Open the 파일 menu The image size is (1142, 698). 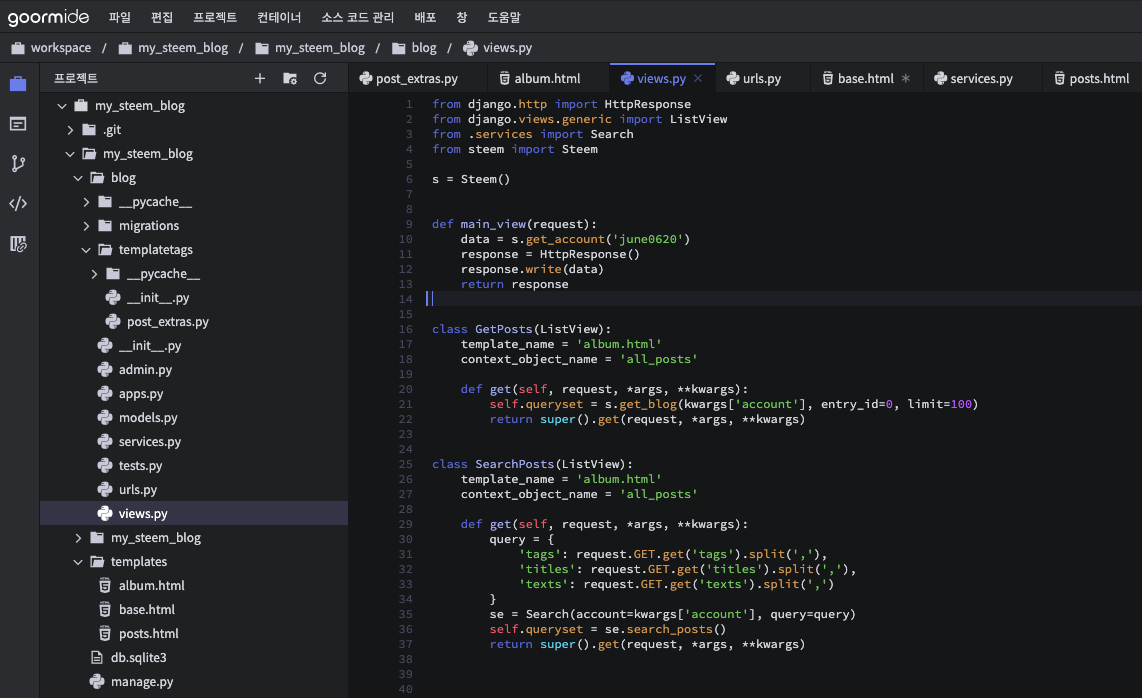[x=120, y=18]
